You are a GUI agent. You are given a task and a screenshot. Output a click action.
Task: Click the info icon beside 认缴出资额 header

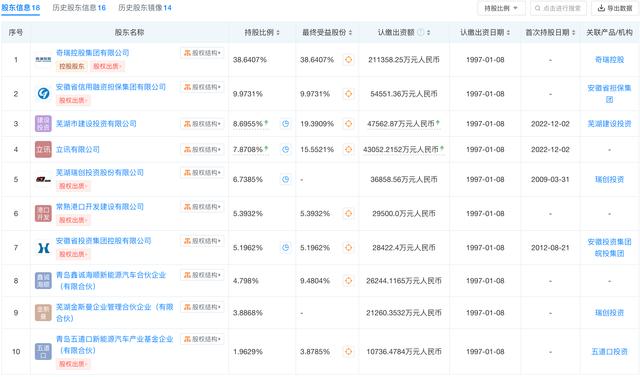[420, 32]
